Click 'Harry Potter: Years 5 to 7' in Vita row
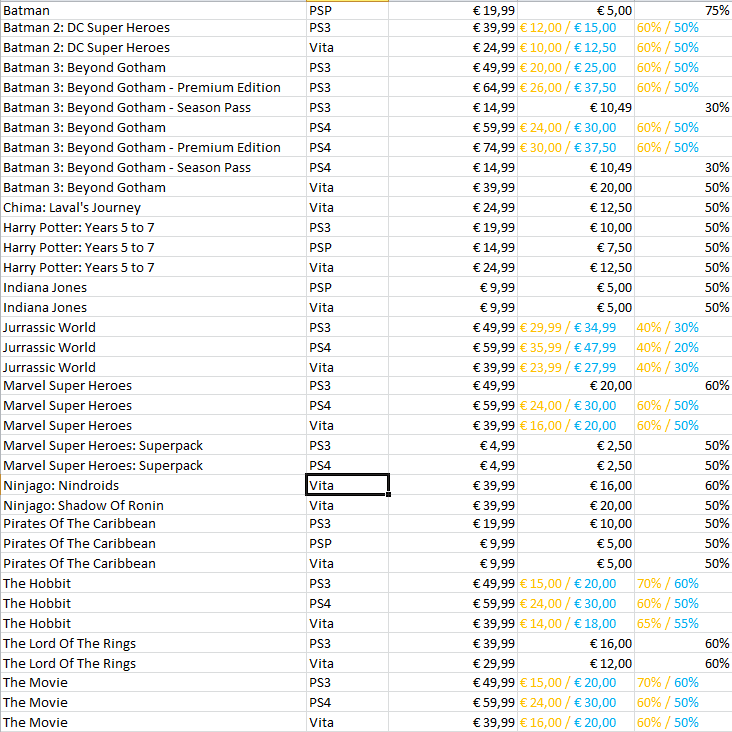 [x=153, y=267]
